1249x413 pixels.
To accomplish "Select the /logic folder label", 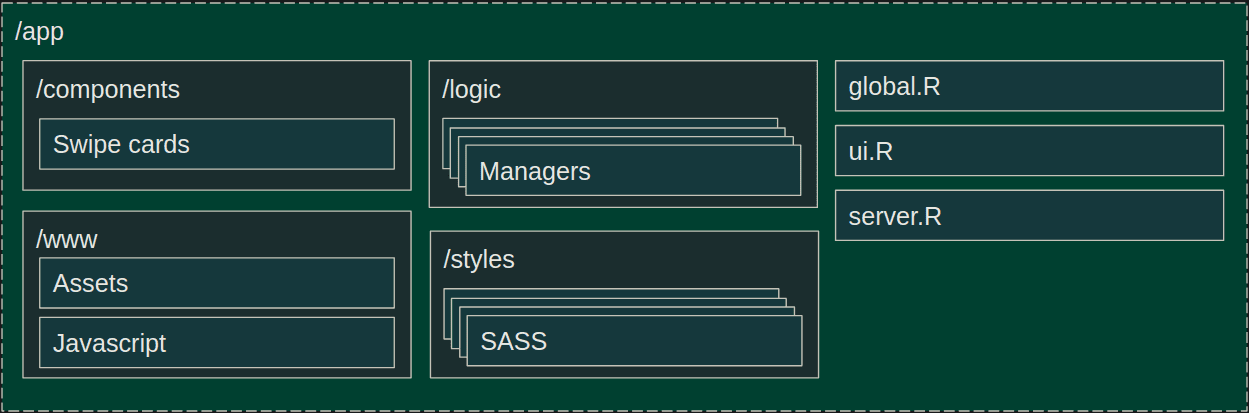I will (x=472, y=90).
